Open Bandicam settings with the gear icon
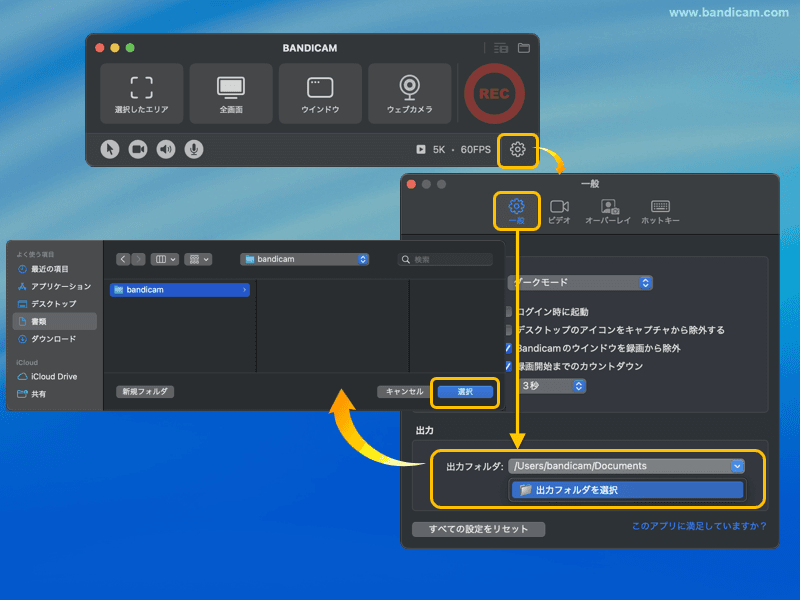The image size is (800, 600). click(x=519, y=150)
